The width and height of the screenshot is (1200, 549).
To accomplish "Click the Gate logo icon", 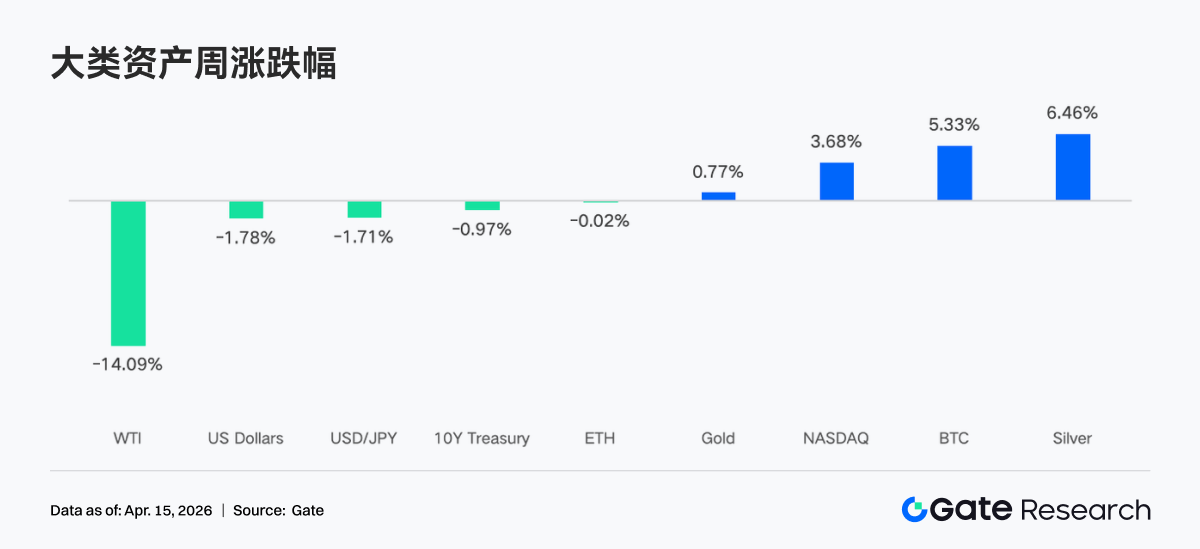I will tap(914, 510).
